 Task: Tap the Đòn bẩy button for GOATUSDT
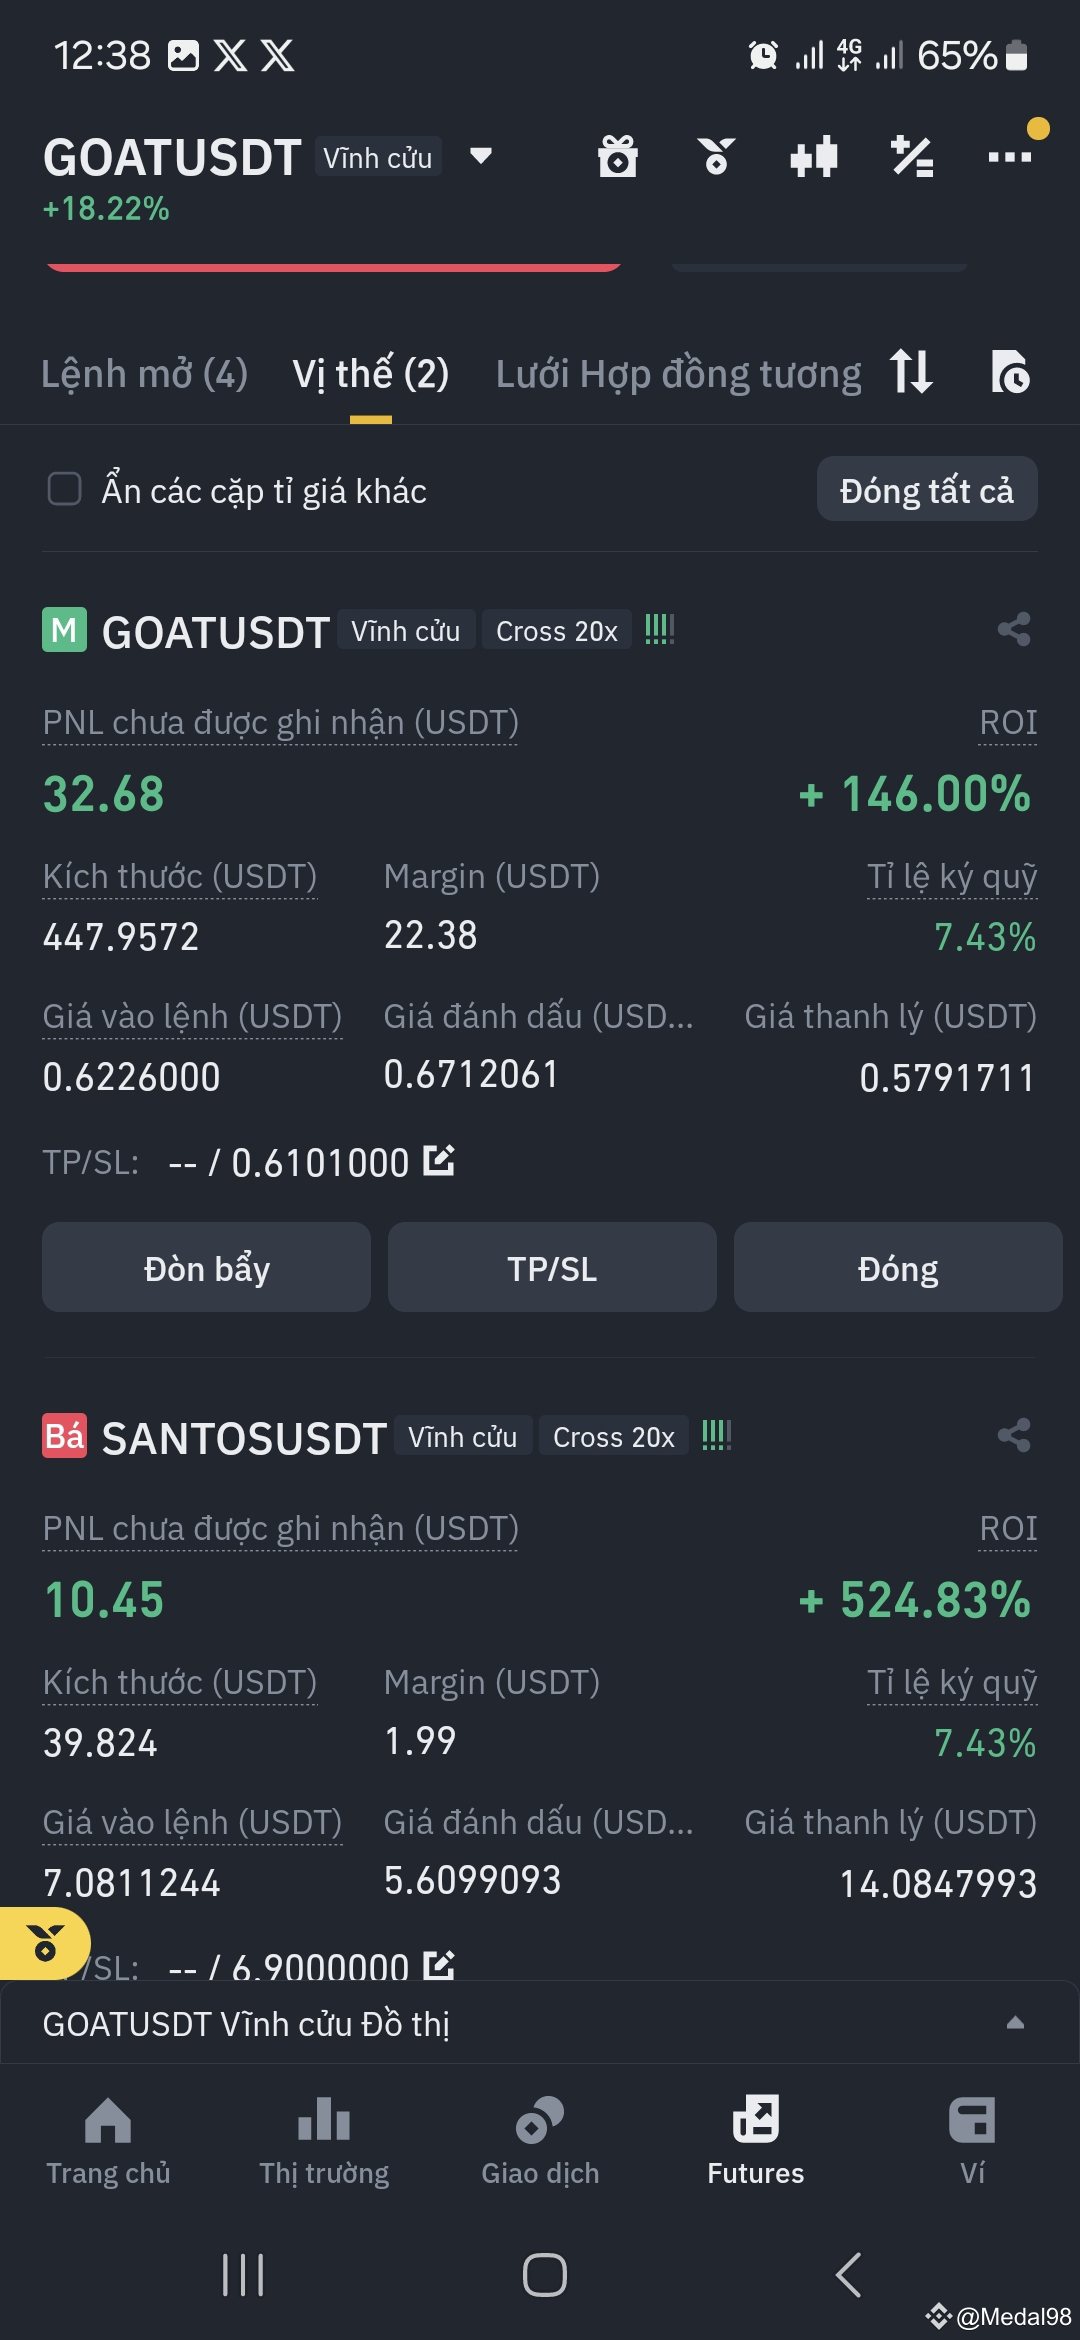(x=206, y=1267)
